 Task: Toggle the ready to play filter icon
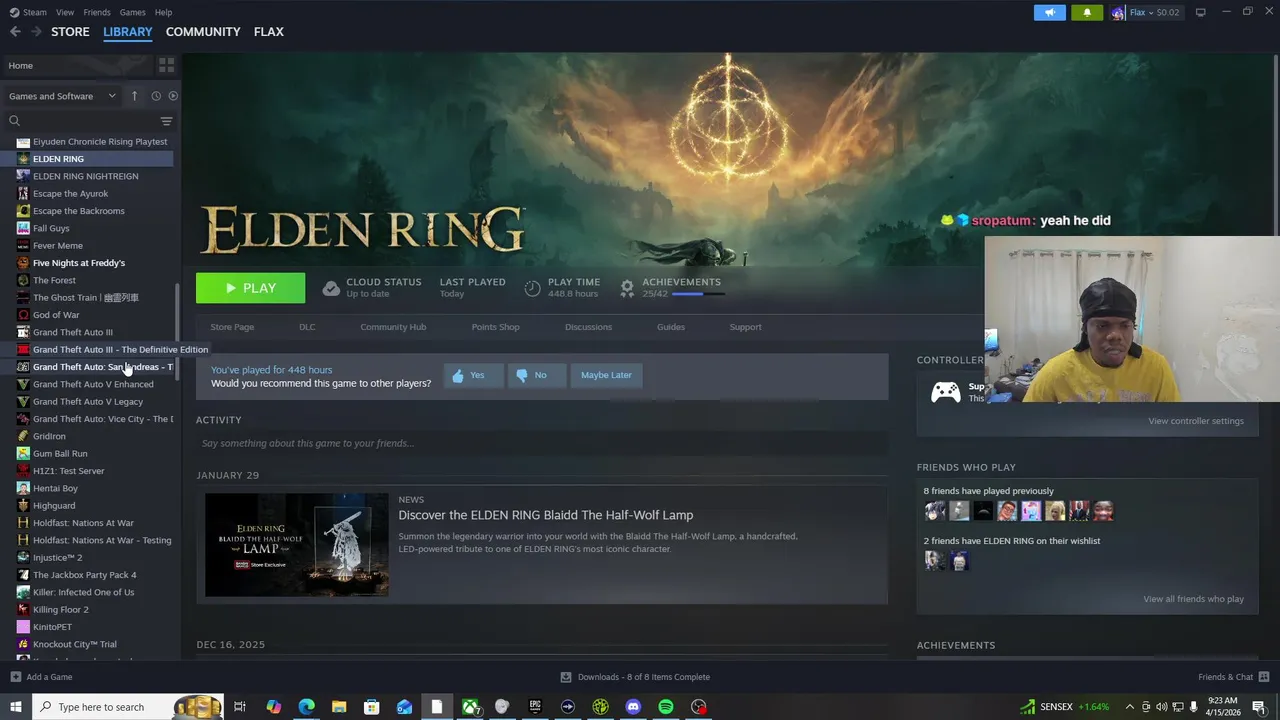coord(173,96)
